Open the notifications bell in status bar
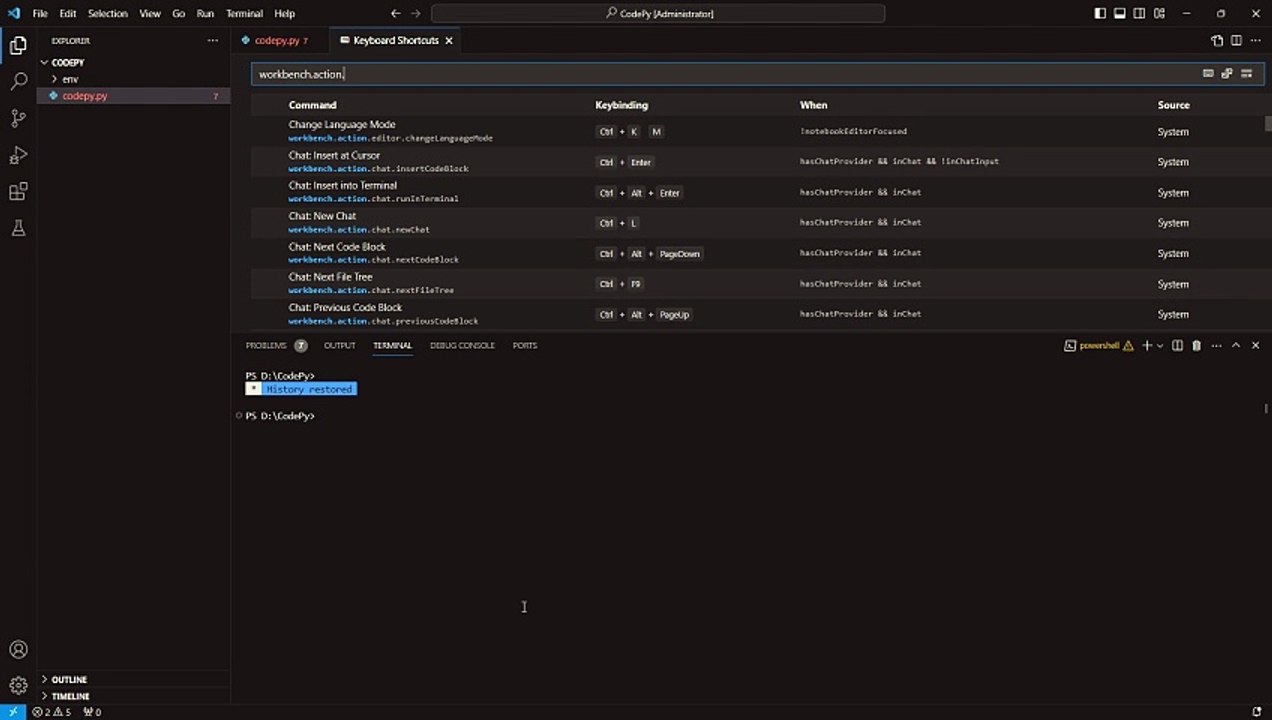The width and height of the screenshot is (1272, 720). (1256, 712)
